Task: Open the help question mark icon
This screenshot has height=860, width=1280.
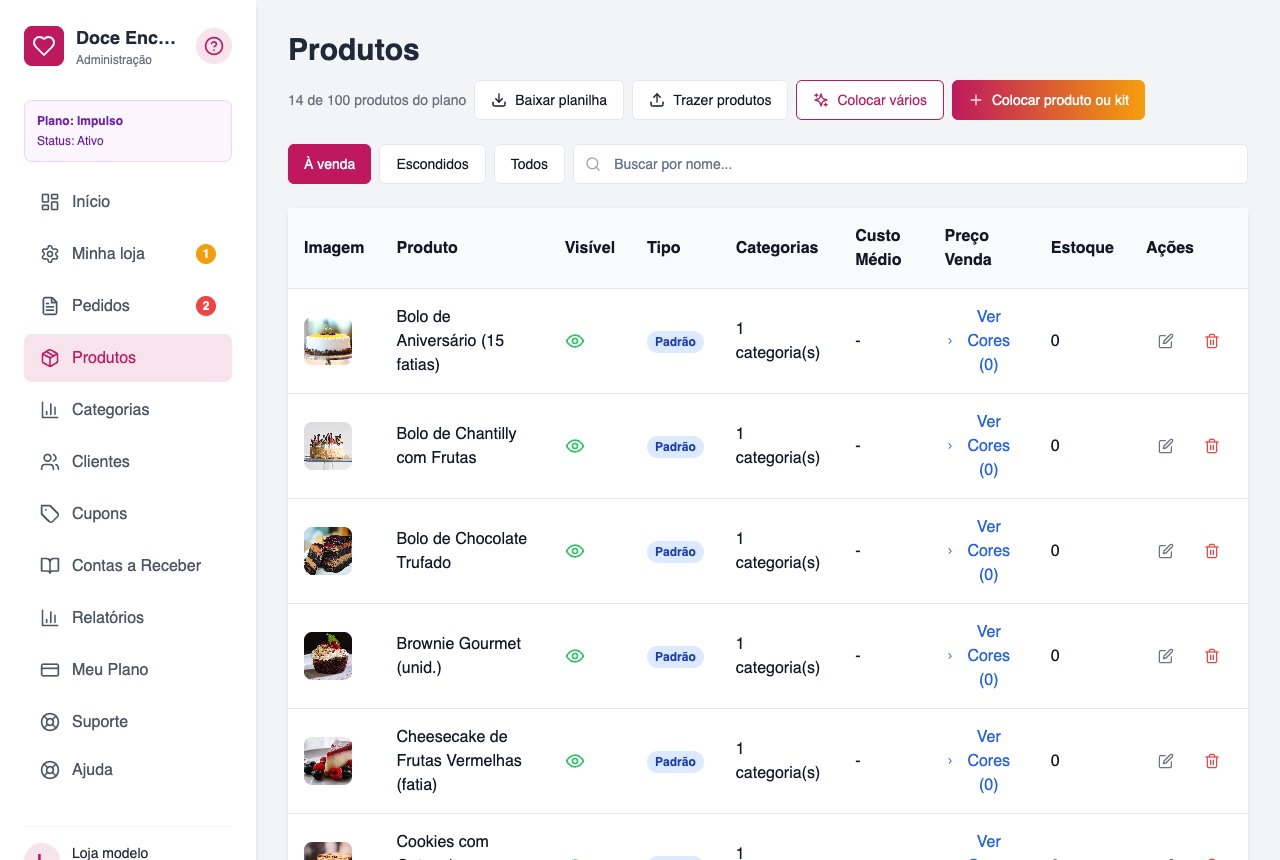Action: pyautogui.click(x=214, y=46)
